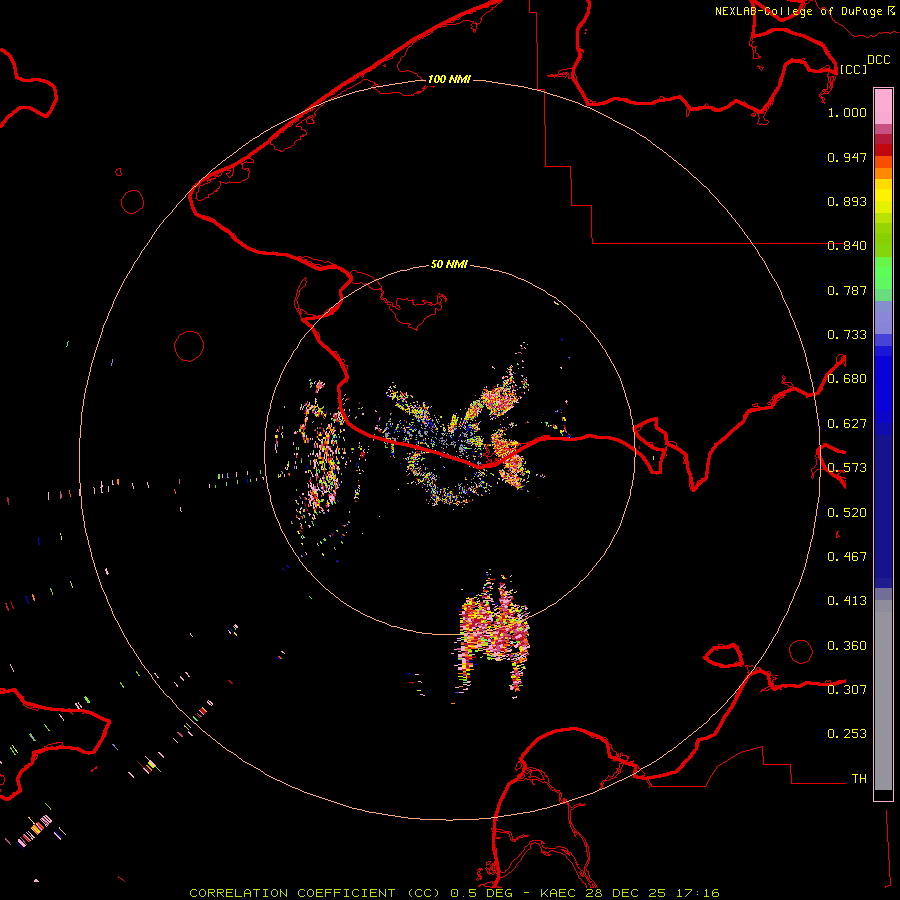Image resolution: width=900 pixels, height=900 pixels.
Task: Click the 100 NMI range ring label
Action: point(449,79)
